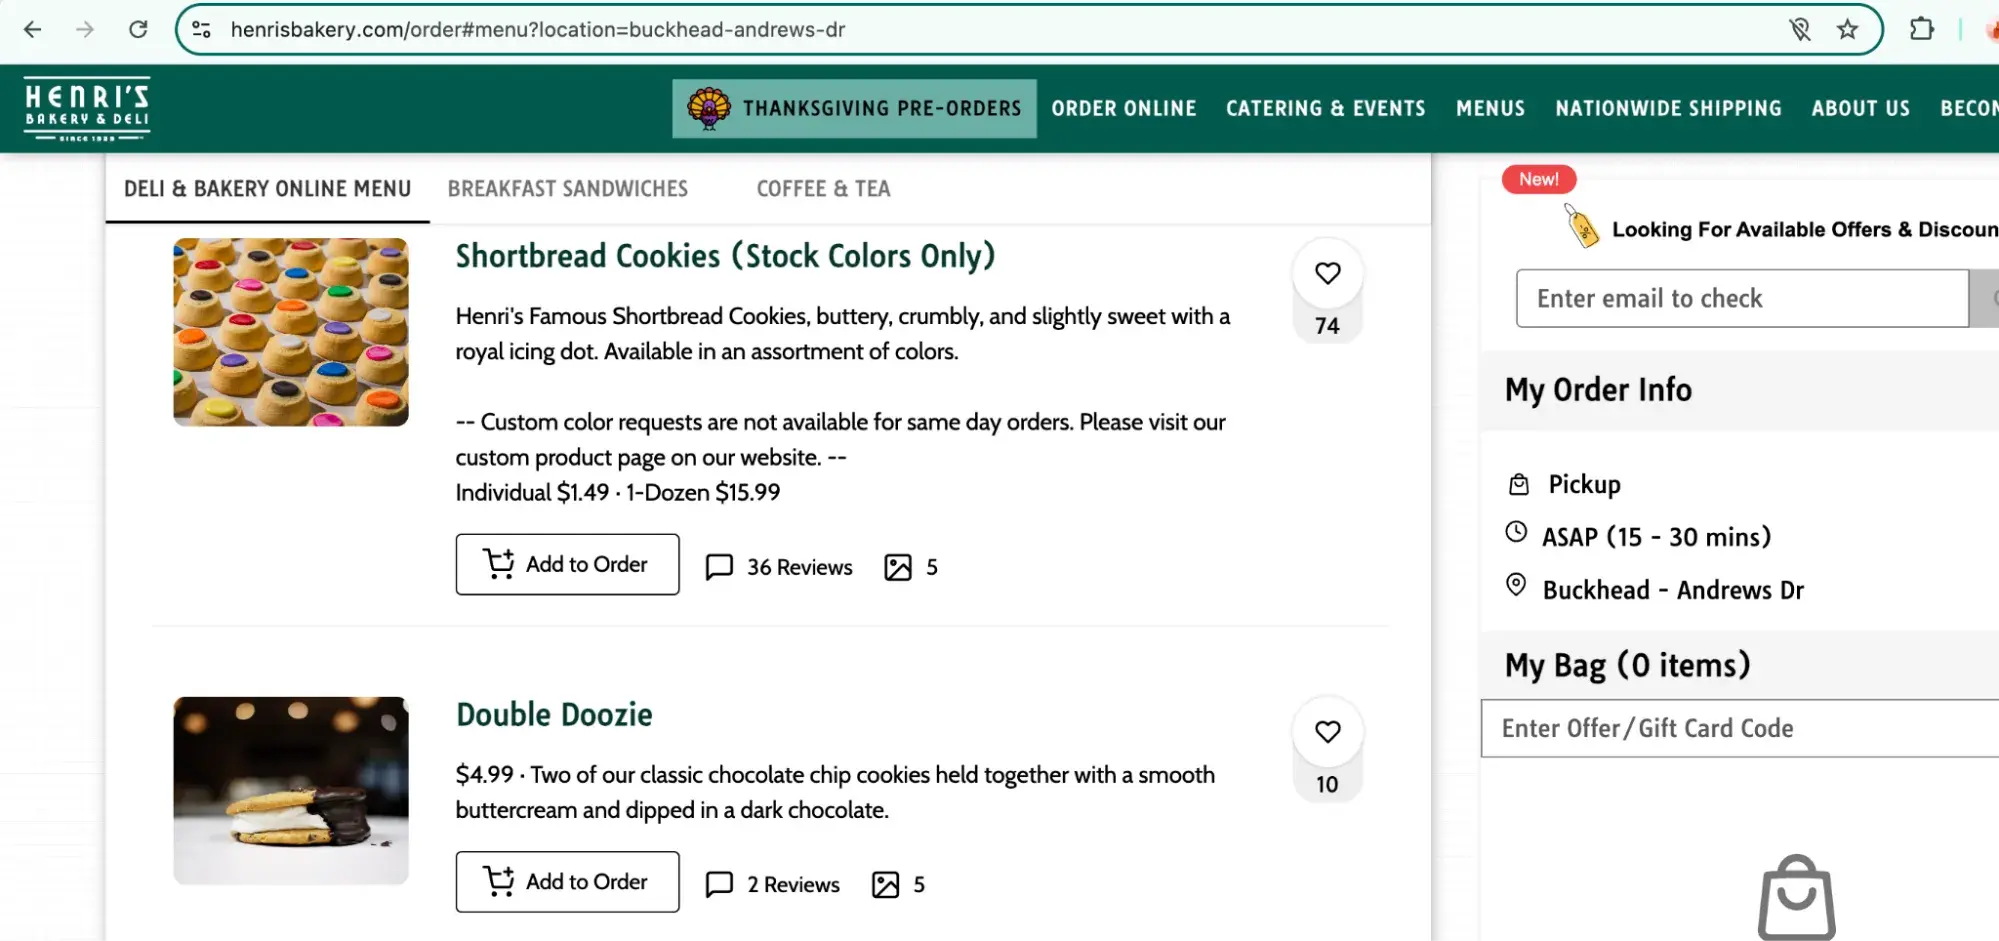The height and width of the screenshot is (941, 1999).
Task: Open Shortbread Cookies photo gallery icon
Action: [x=898, y=567]
